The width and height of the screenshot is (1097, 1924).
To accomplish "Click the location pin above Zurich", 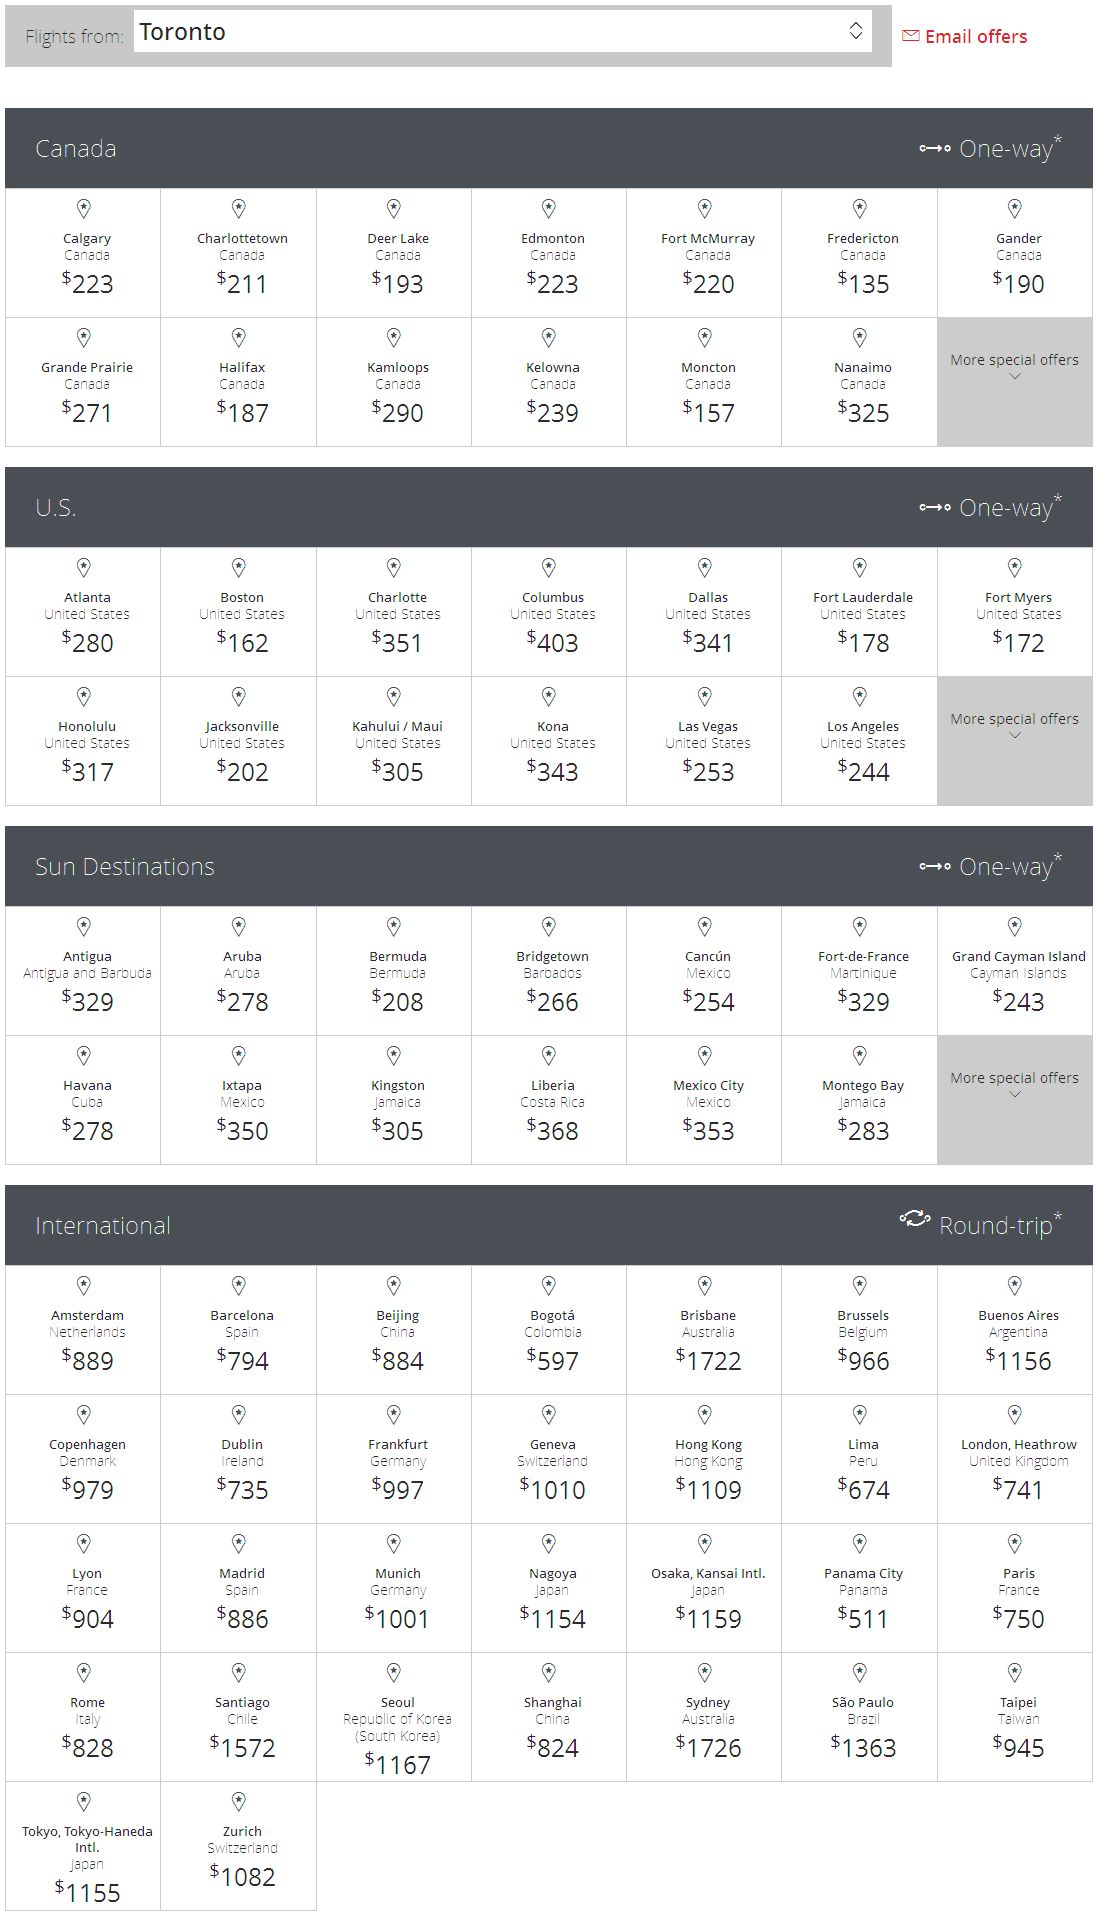I will pos(239,1802).
